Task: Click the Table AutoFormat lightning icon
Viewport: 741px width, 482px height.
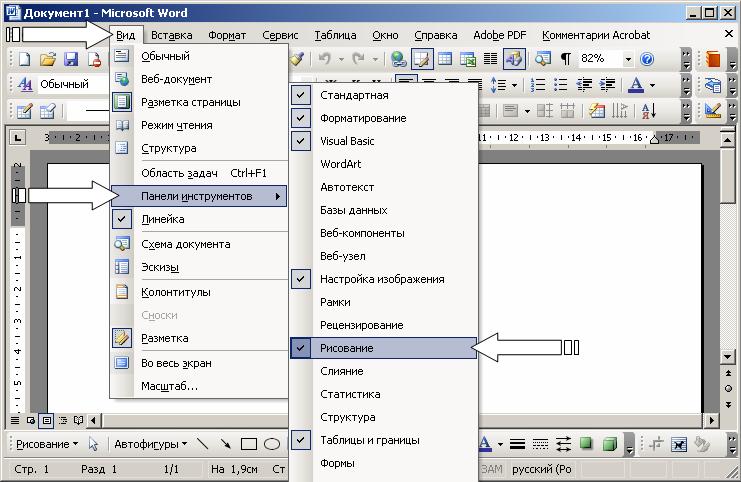Action: [597, 111]
